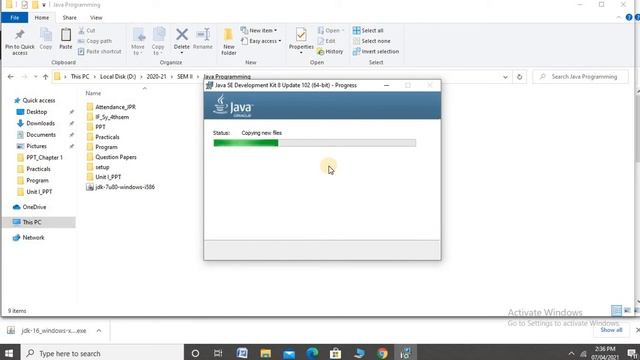
Task: Open Desktop in navigation pane
Action: pyautogui.click(x=32, y=112)
